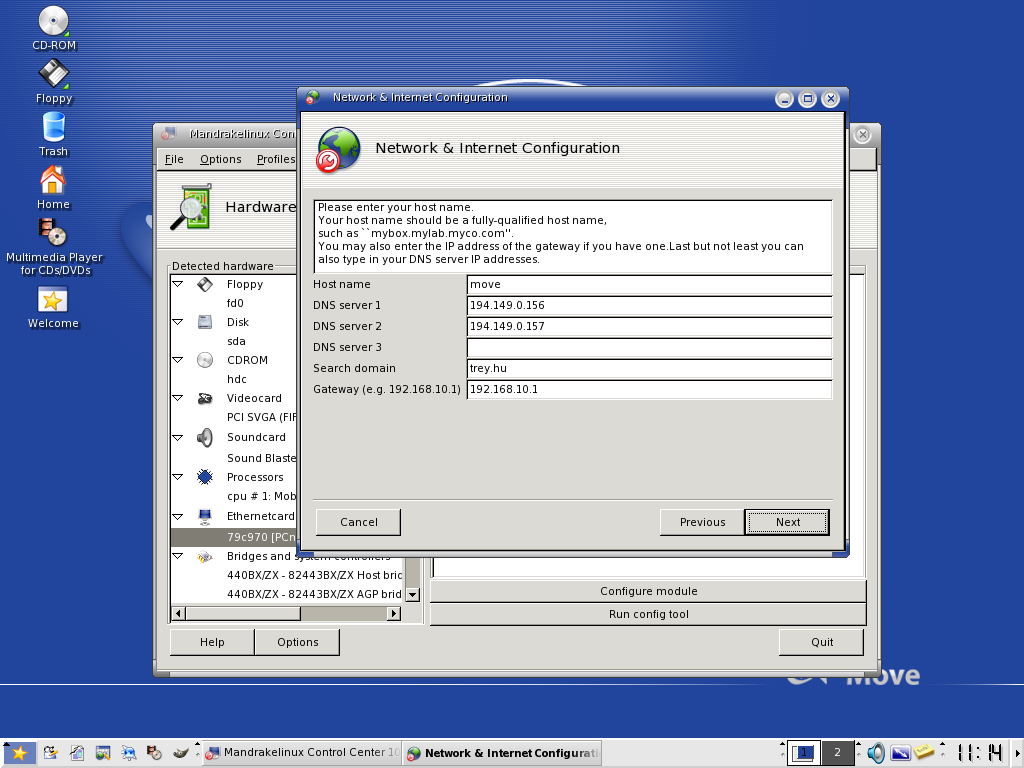Click the Gateway input field

point(649,389)
